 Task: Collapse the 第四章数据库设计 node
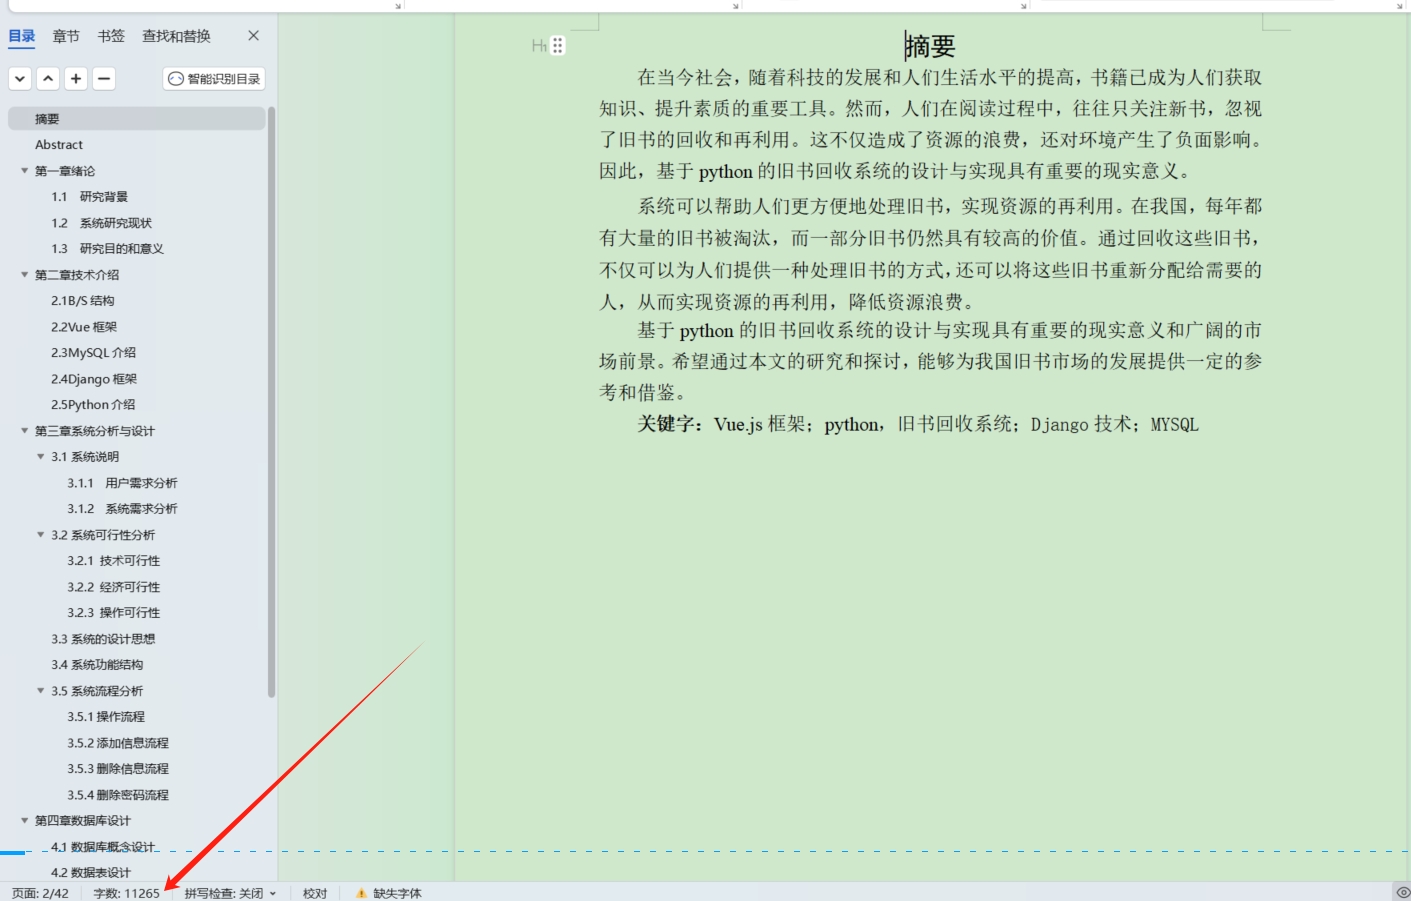pyautogui.click(x=25, y=821)
